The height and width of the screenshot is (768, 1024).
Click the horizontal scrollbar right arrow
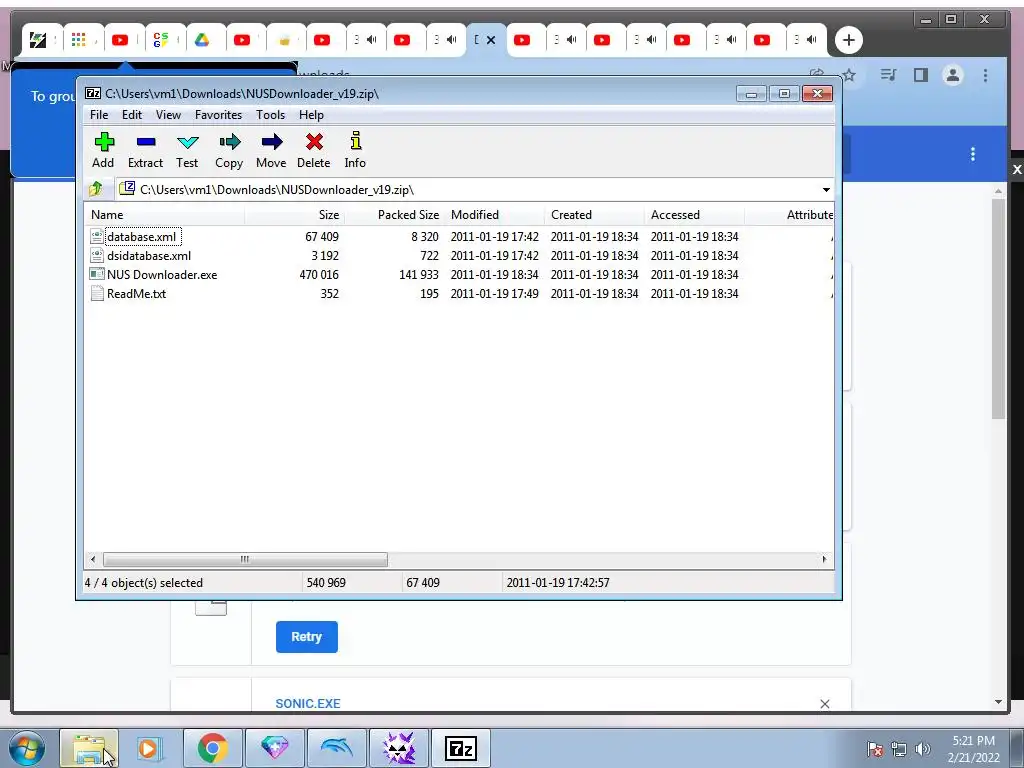824,559
